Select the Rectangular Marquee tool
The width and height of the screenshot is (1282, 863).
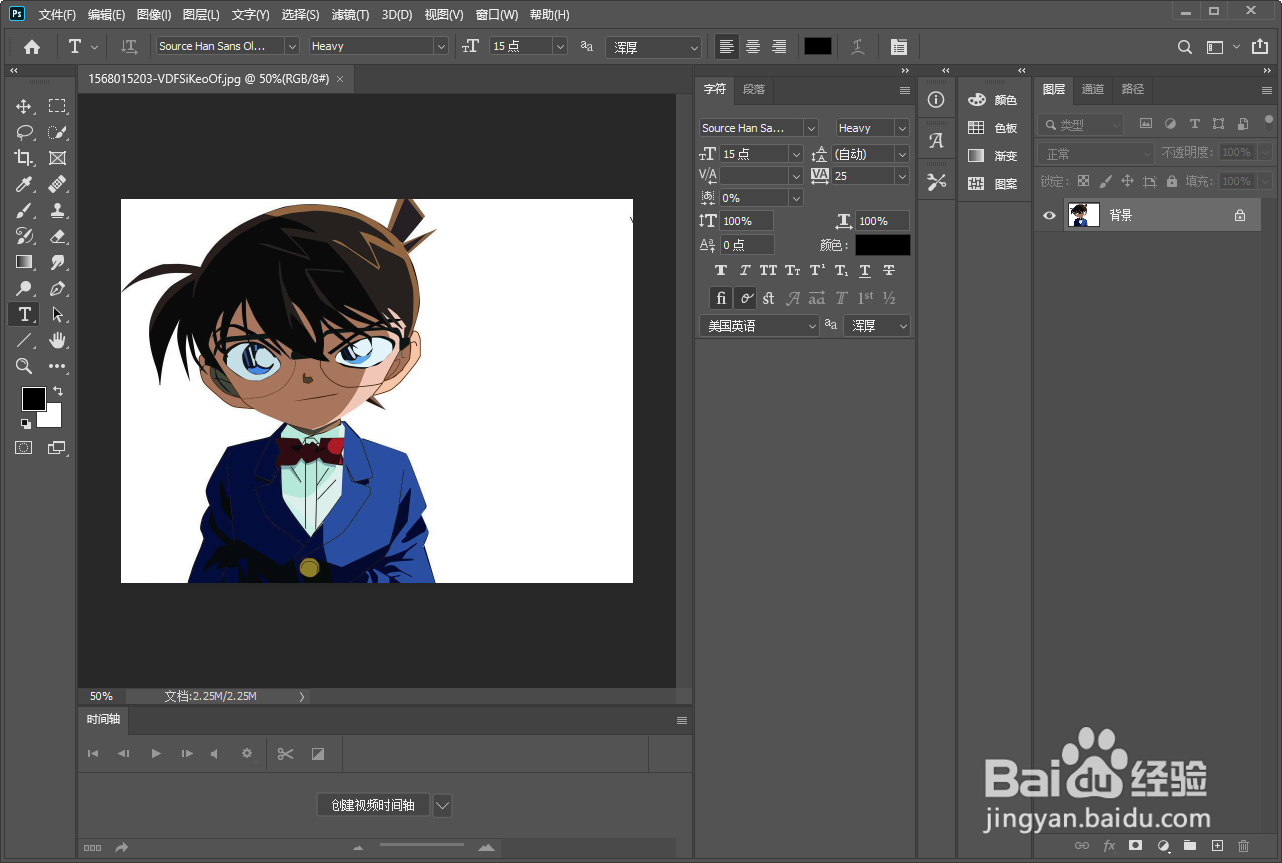58,106
